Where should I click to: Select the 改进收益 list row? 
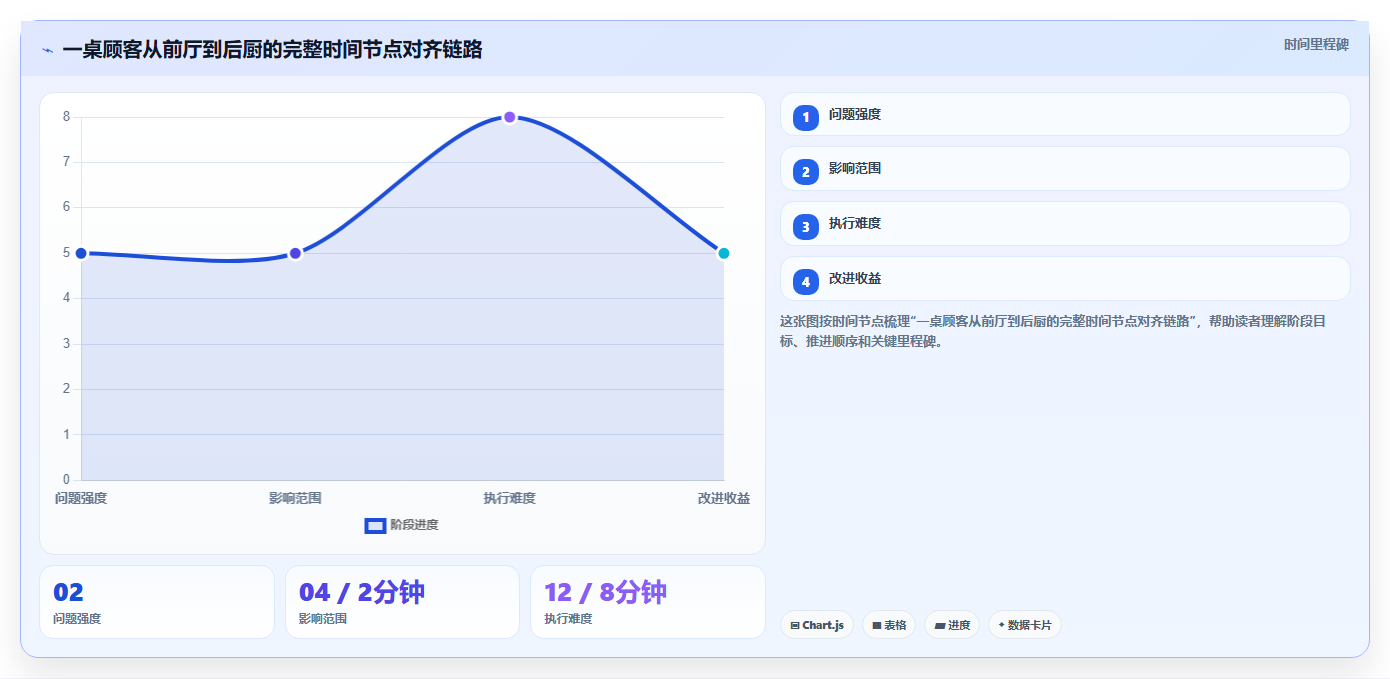pyautogui.click(x=1065, y=279)
